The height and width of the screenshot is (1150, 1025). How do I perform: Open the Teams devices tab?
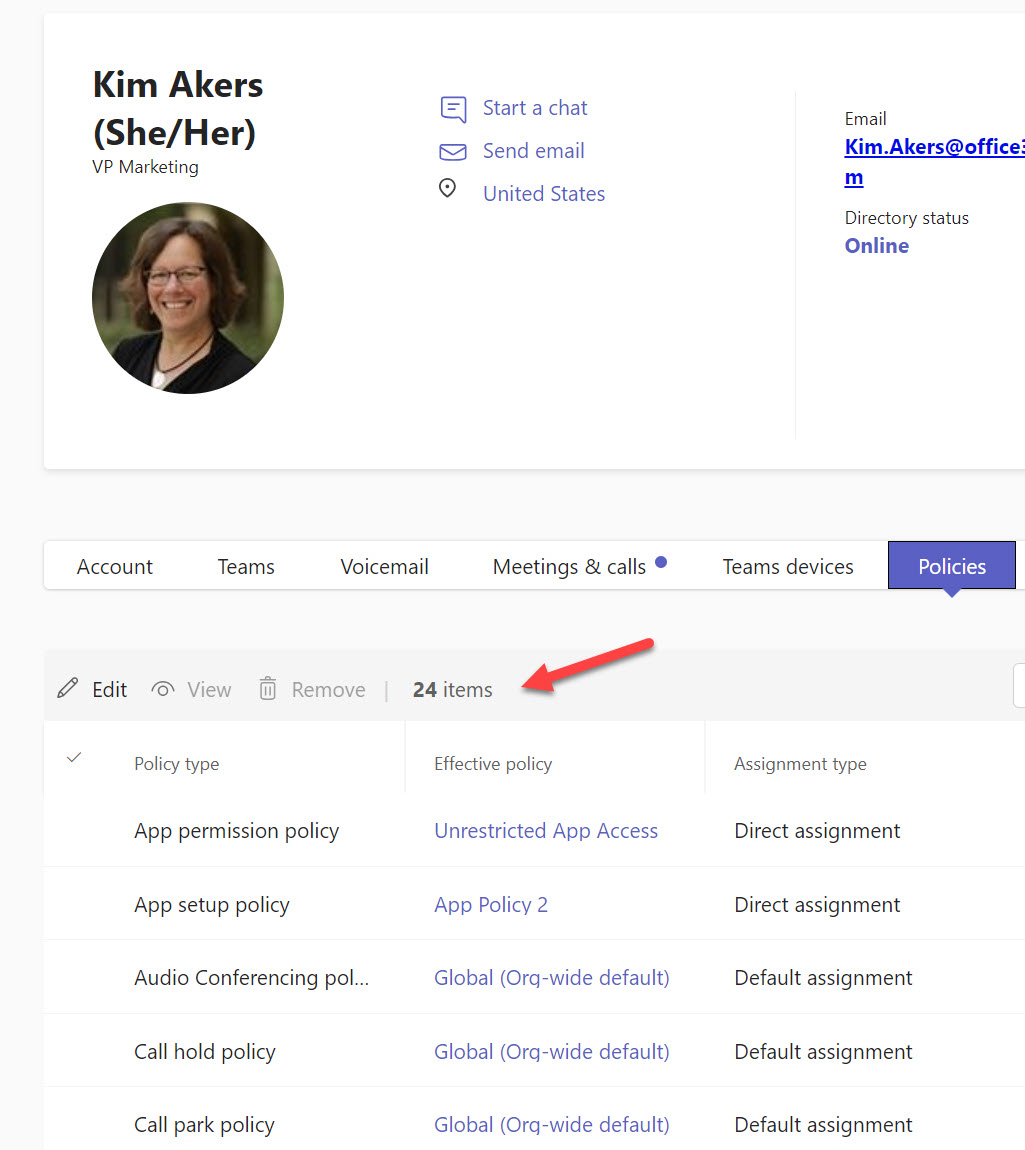tap(788, 566)
